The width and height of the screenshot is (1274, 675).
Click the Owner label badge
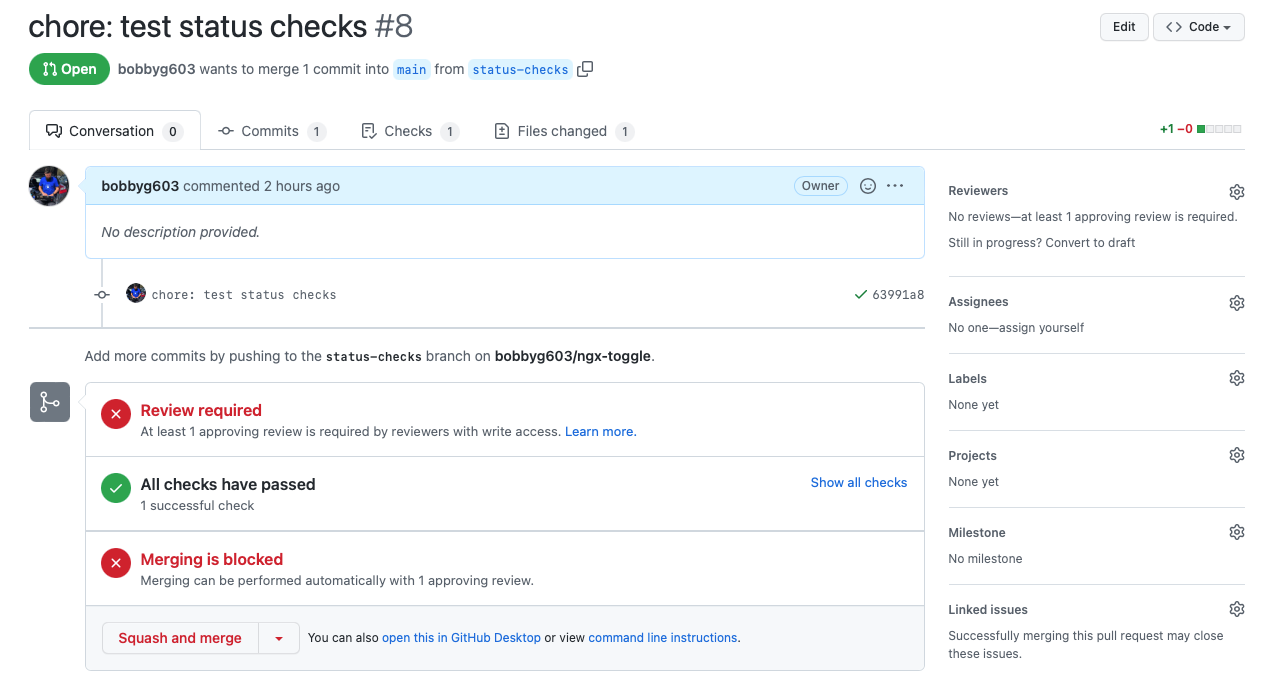coord(820,185)
